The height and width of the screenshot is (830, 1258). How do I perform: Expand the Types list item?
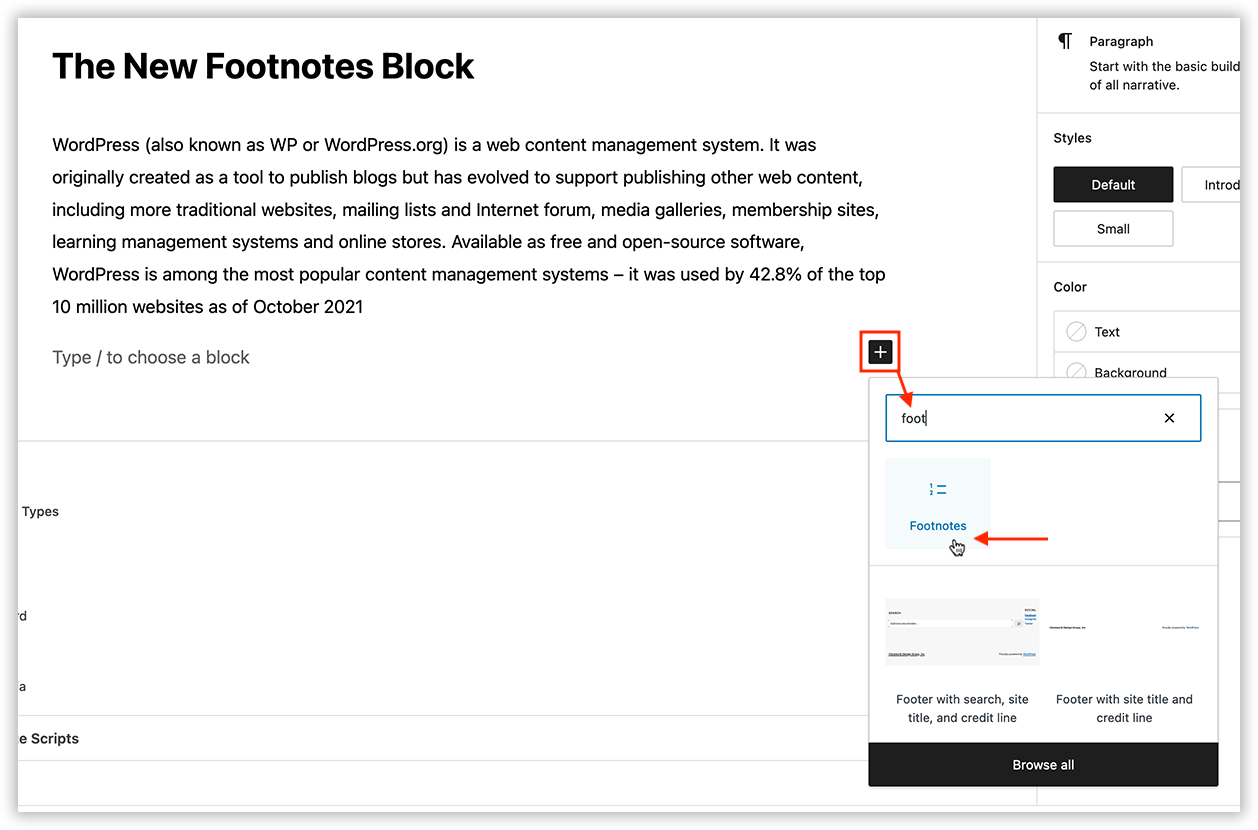(39, 511)
